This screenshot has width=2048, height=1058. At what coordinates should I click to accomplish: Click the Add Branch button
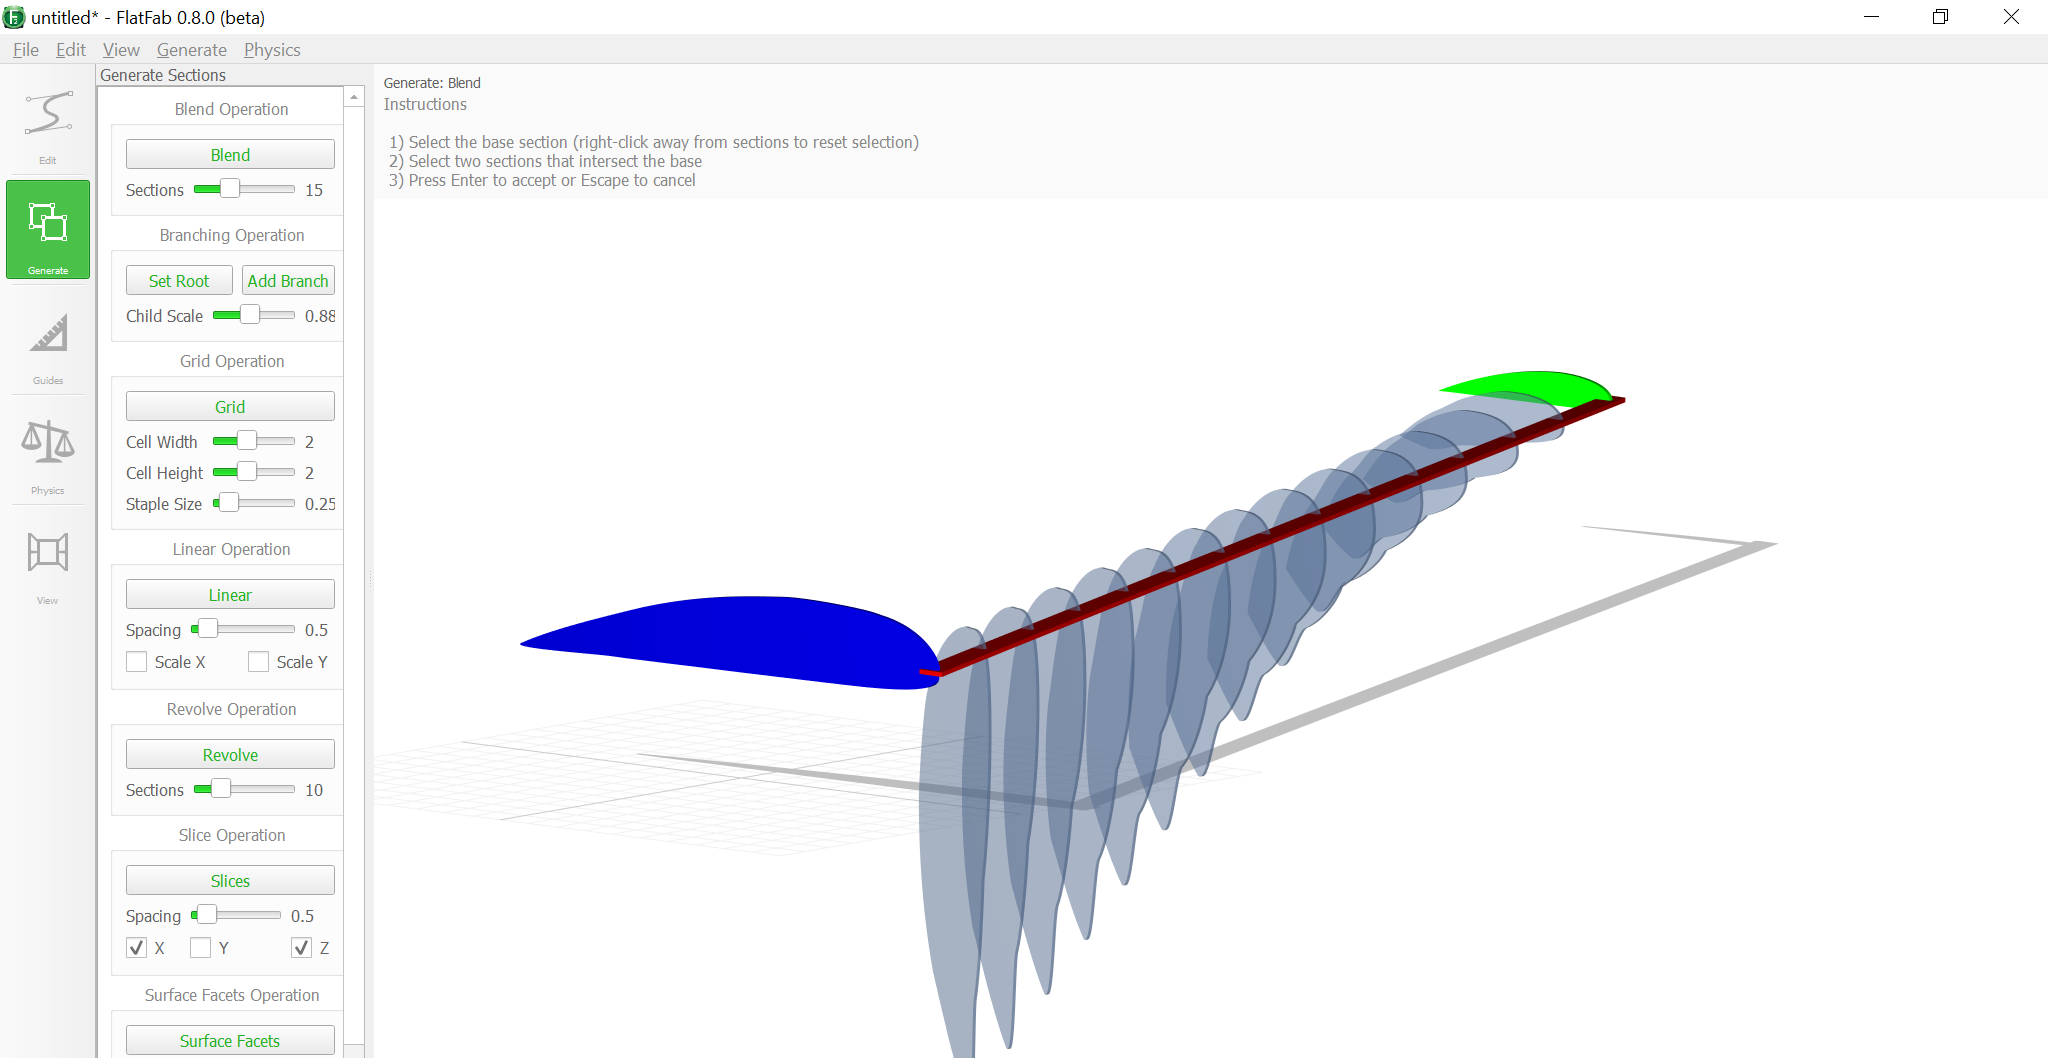(x=288, y=281)
